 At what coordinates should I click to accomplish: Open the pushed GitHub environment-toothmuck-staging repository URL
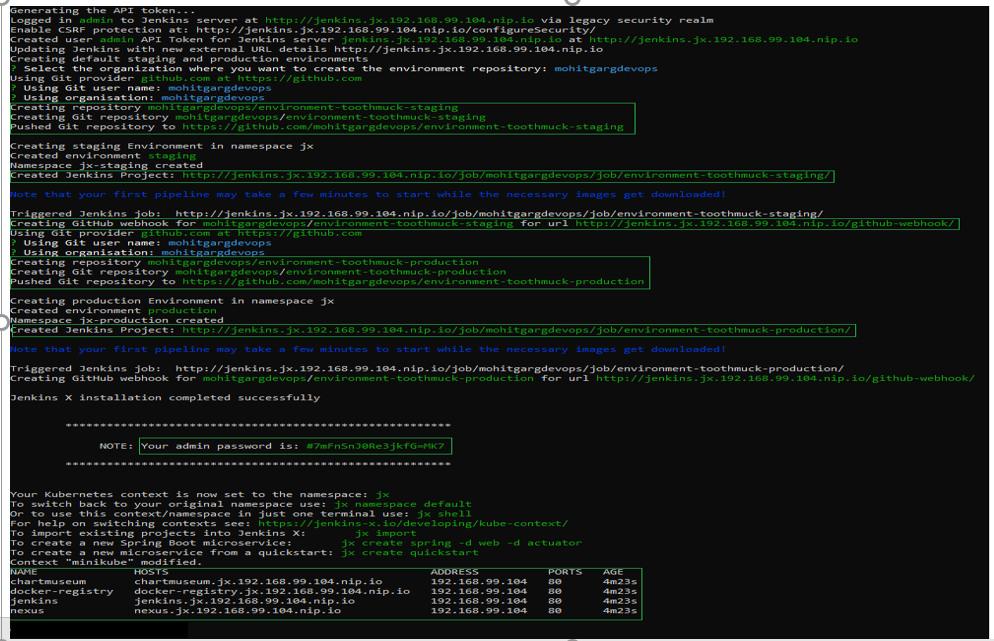pos(403,127)
